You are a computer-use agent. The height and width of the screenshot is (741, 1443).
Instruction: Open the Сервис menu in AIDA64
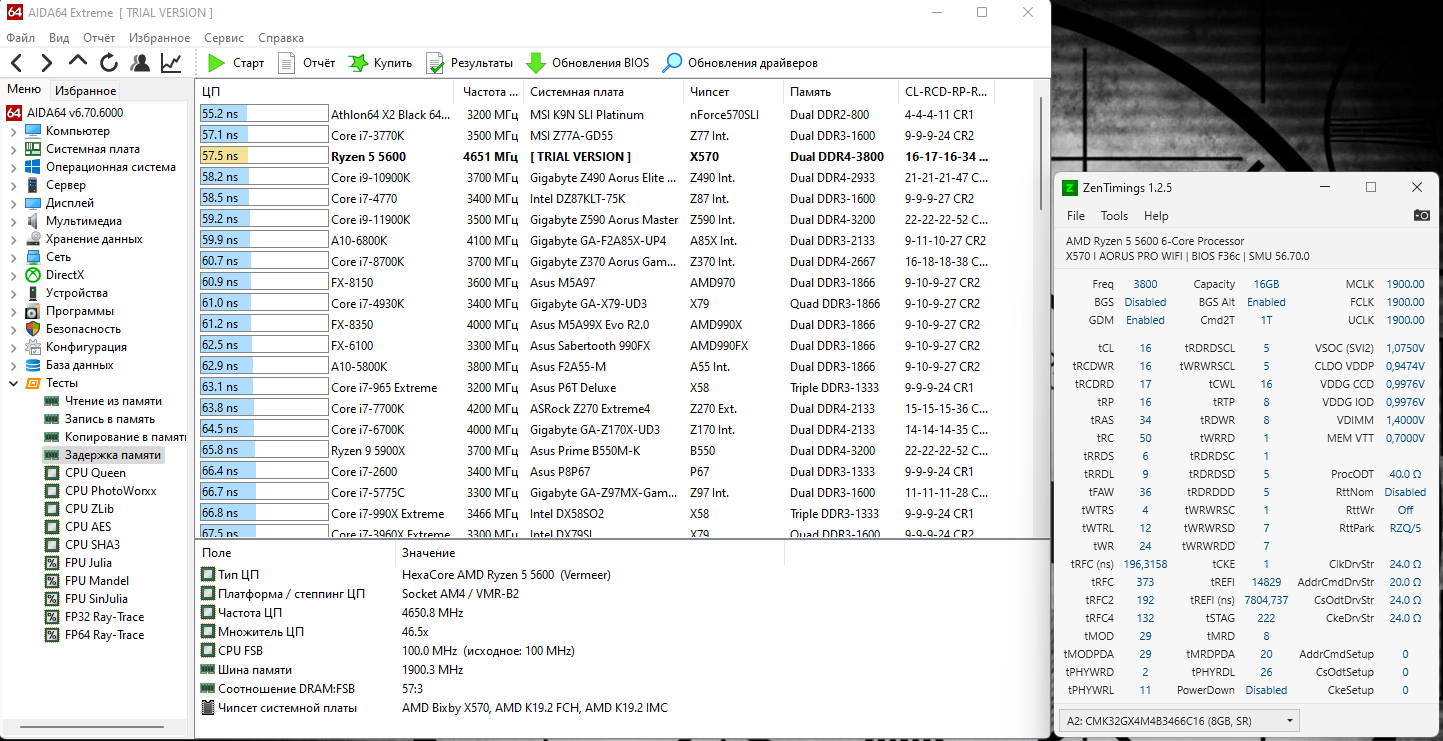224,38
